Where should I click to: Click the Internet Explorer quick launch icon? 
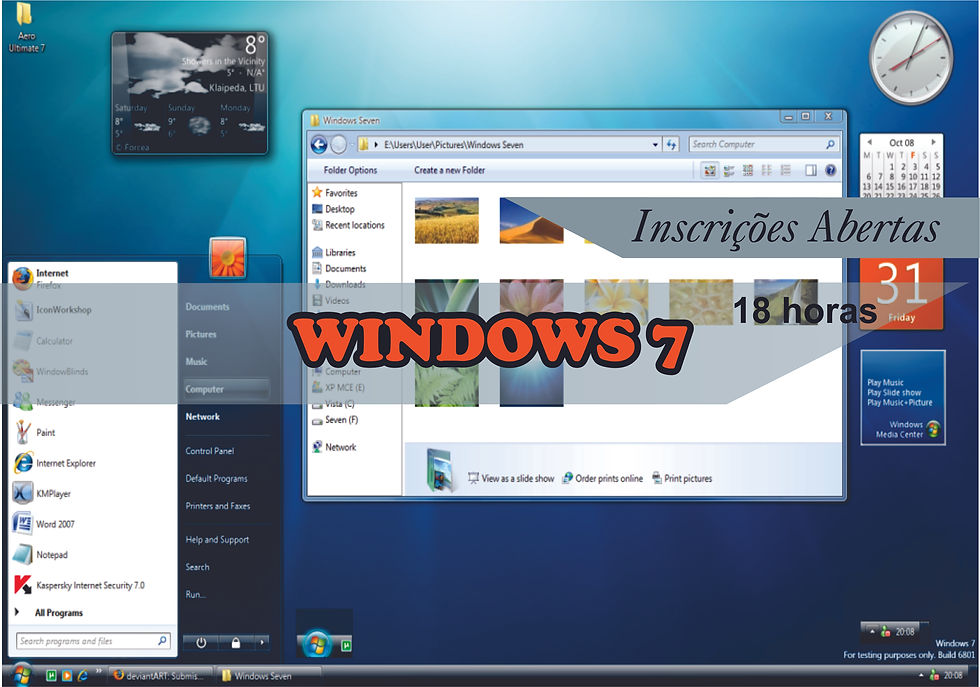tap(82, 676)
